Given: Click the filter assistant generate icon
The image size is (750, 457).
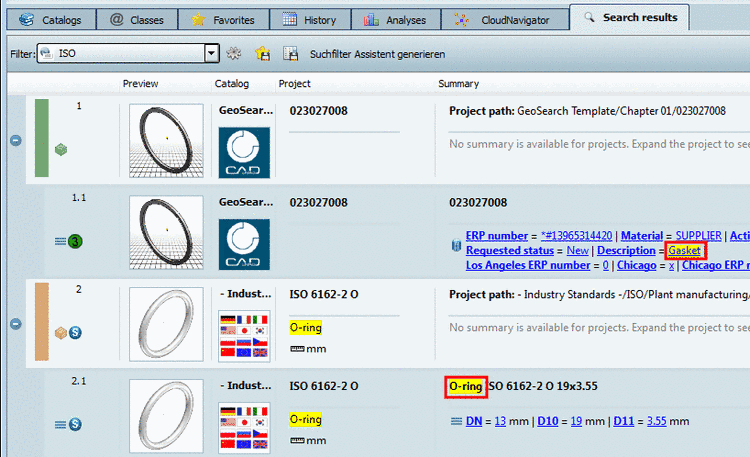Looking at the screenshot, I should 290,53.
